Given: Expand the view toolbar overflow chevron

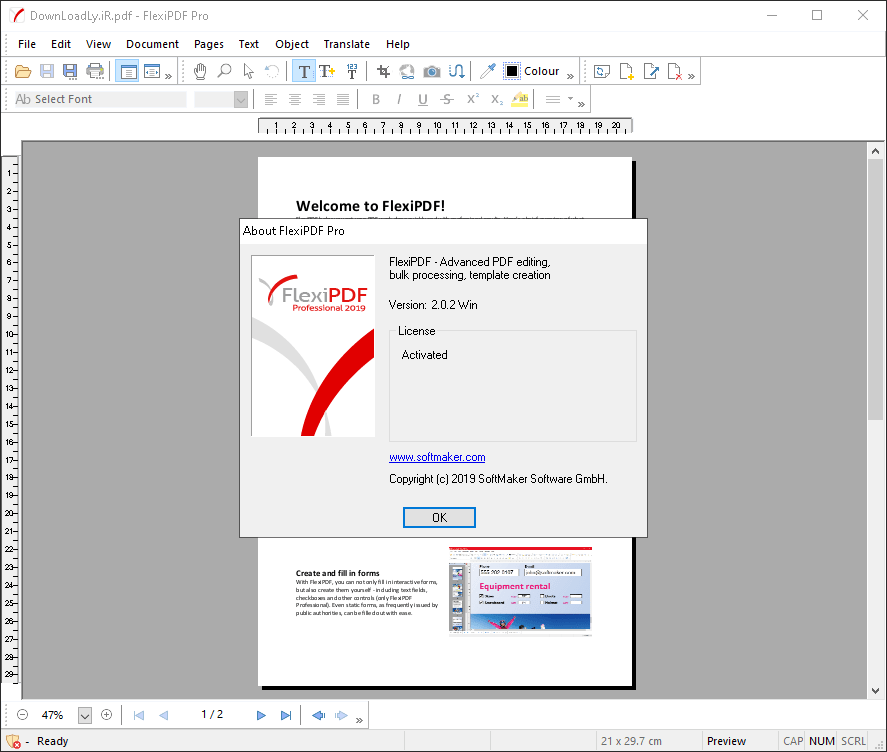Looking at the screenshot, I should coord(168,76).
